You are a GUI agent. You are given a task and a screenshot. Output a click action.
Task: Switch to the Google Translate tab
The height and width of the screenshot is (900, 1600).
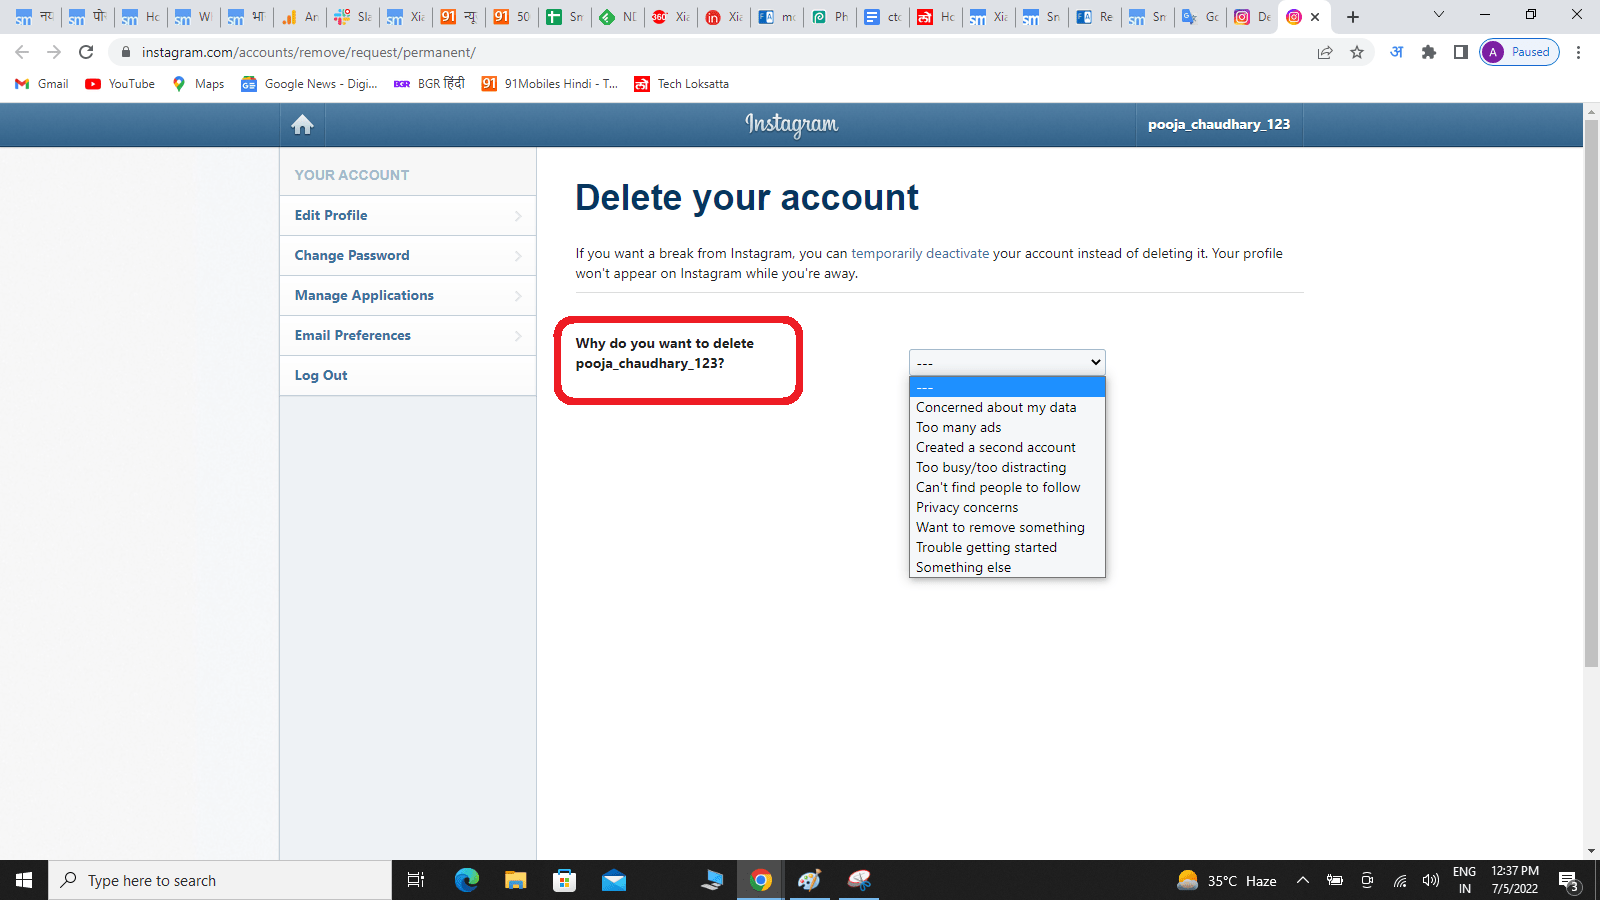[1200, 17]
